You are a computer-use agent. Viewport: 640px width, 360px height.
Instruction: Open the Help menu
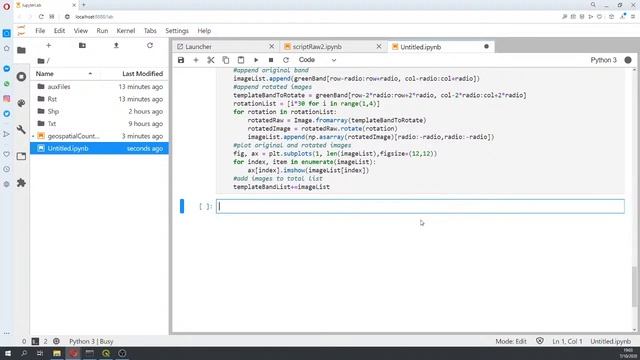tap(204, 31)
